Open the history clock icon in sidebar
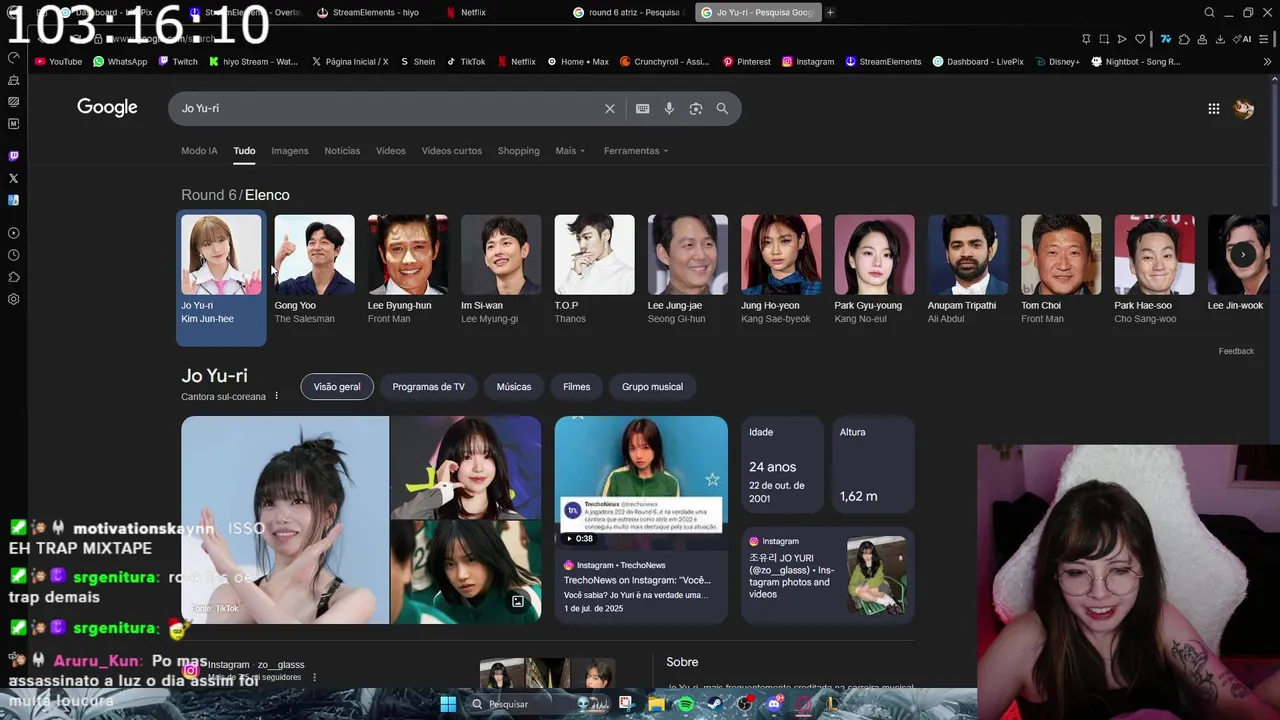Viewport: 1280px width, 720px height. click(x=13, y=255)
